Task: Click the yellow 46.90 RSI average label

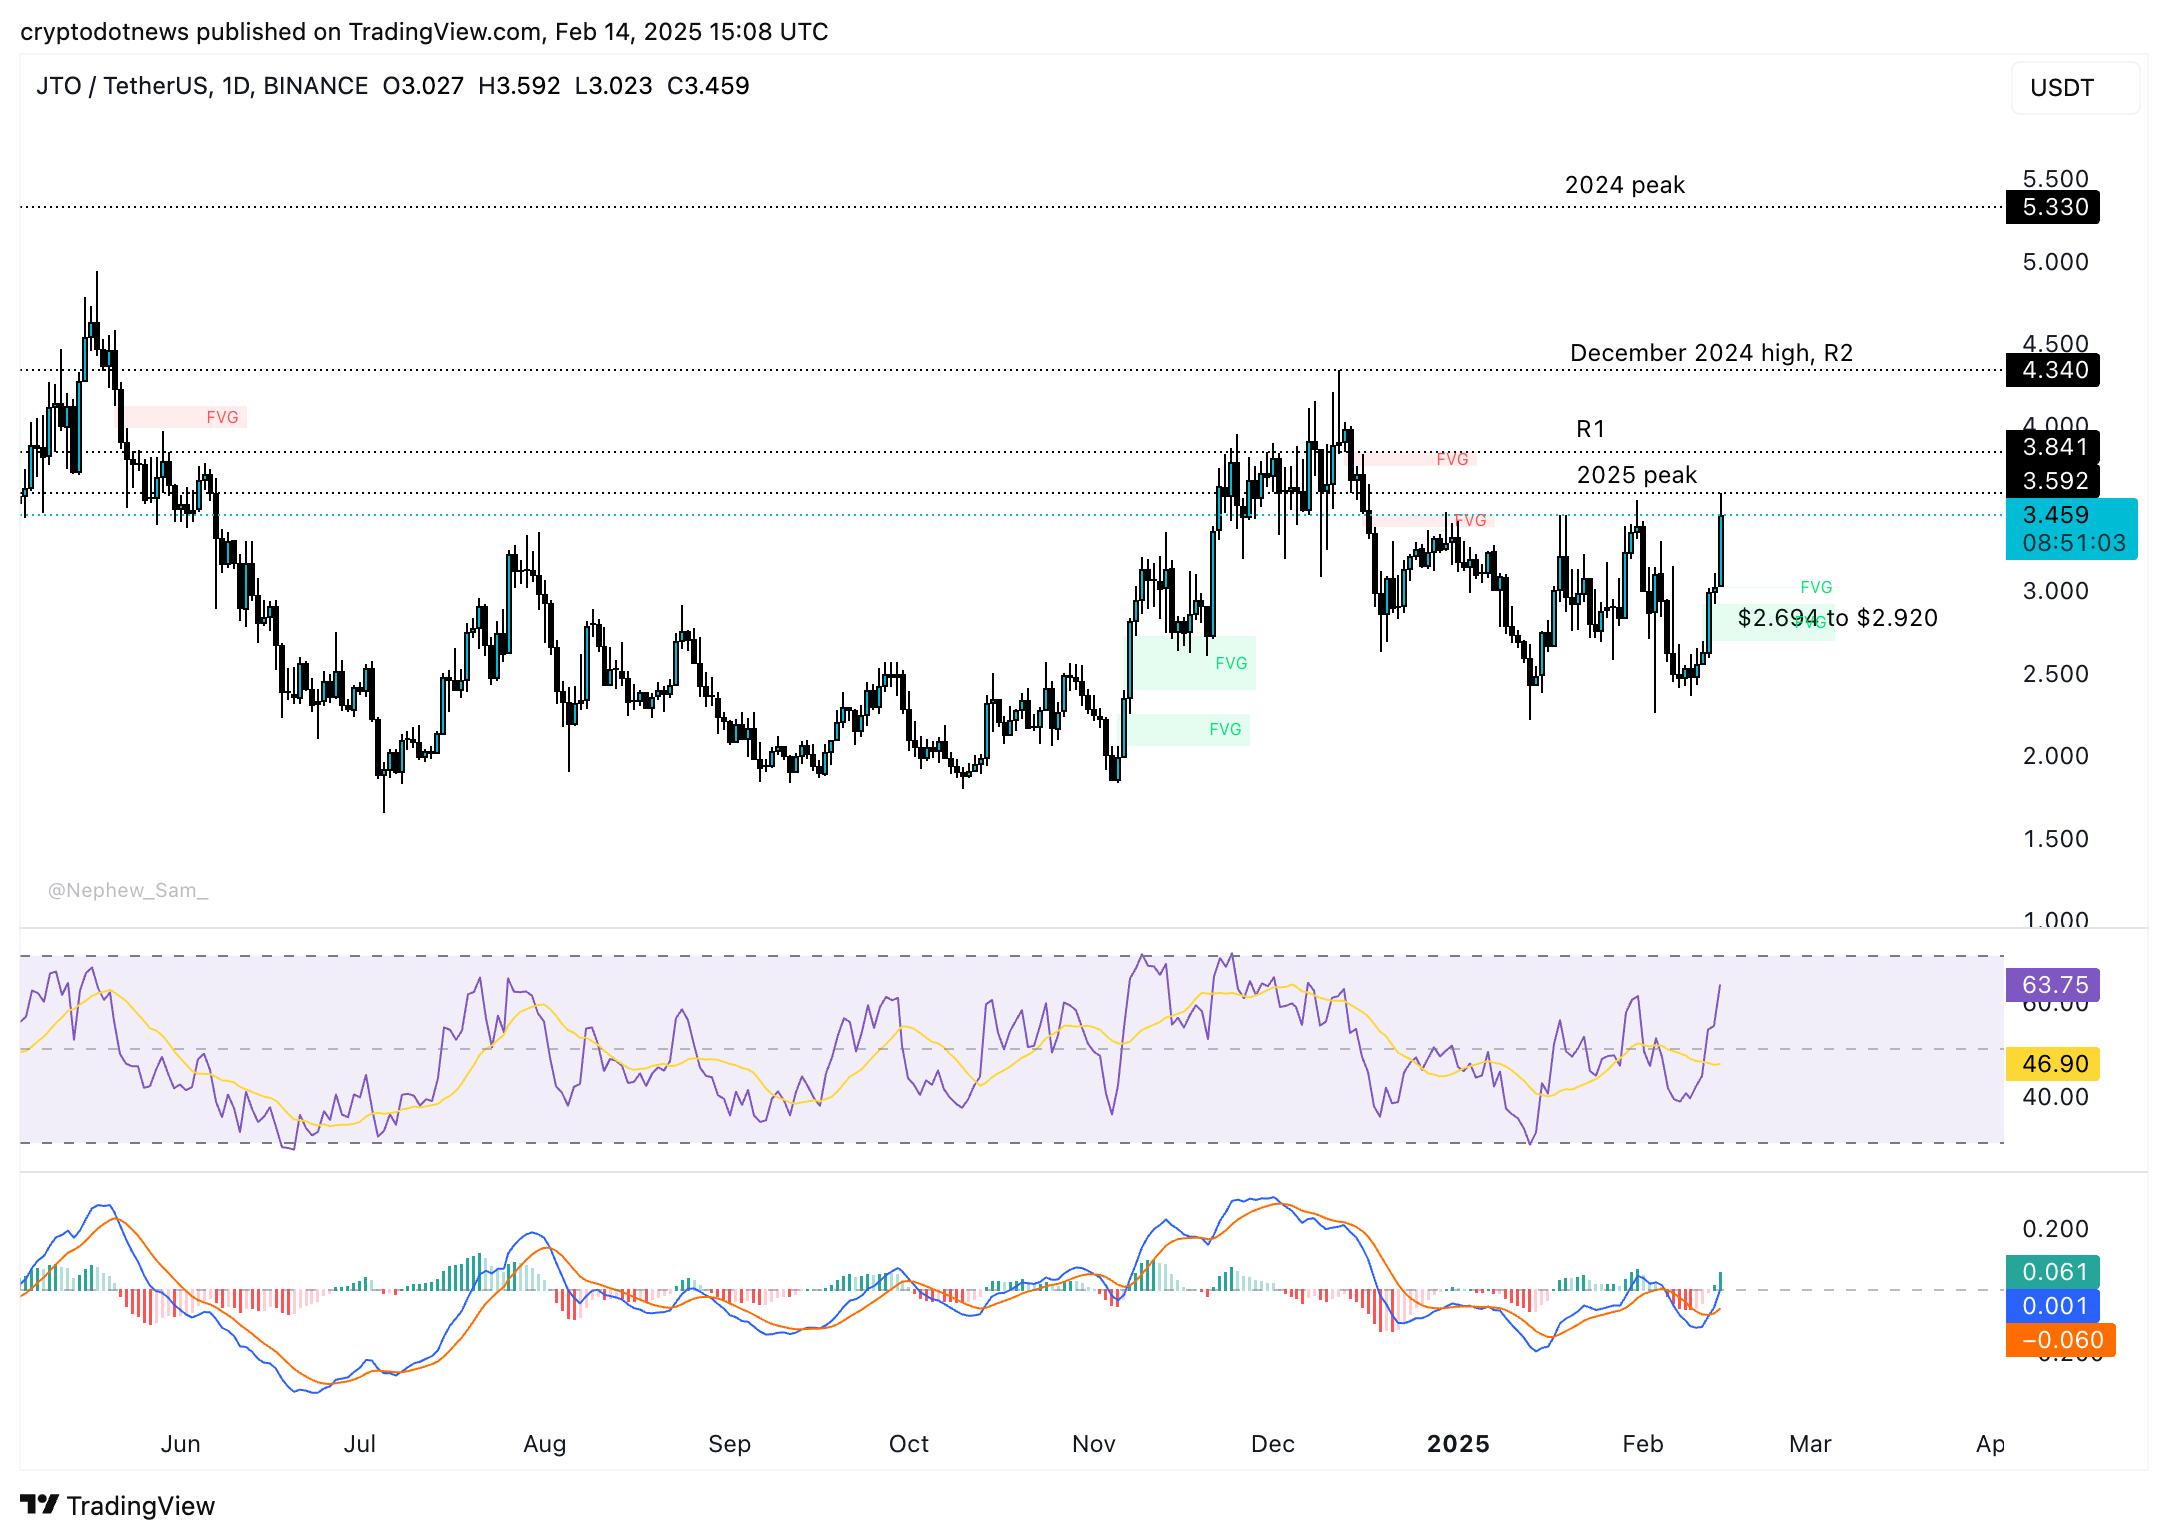Action: pos(2053,1064)
